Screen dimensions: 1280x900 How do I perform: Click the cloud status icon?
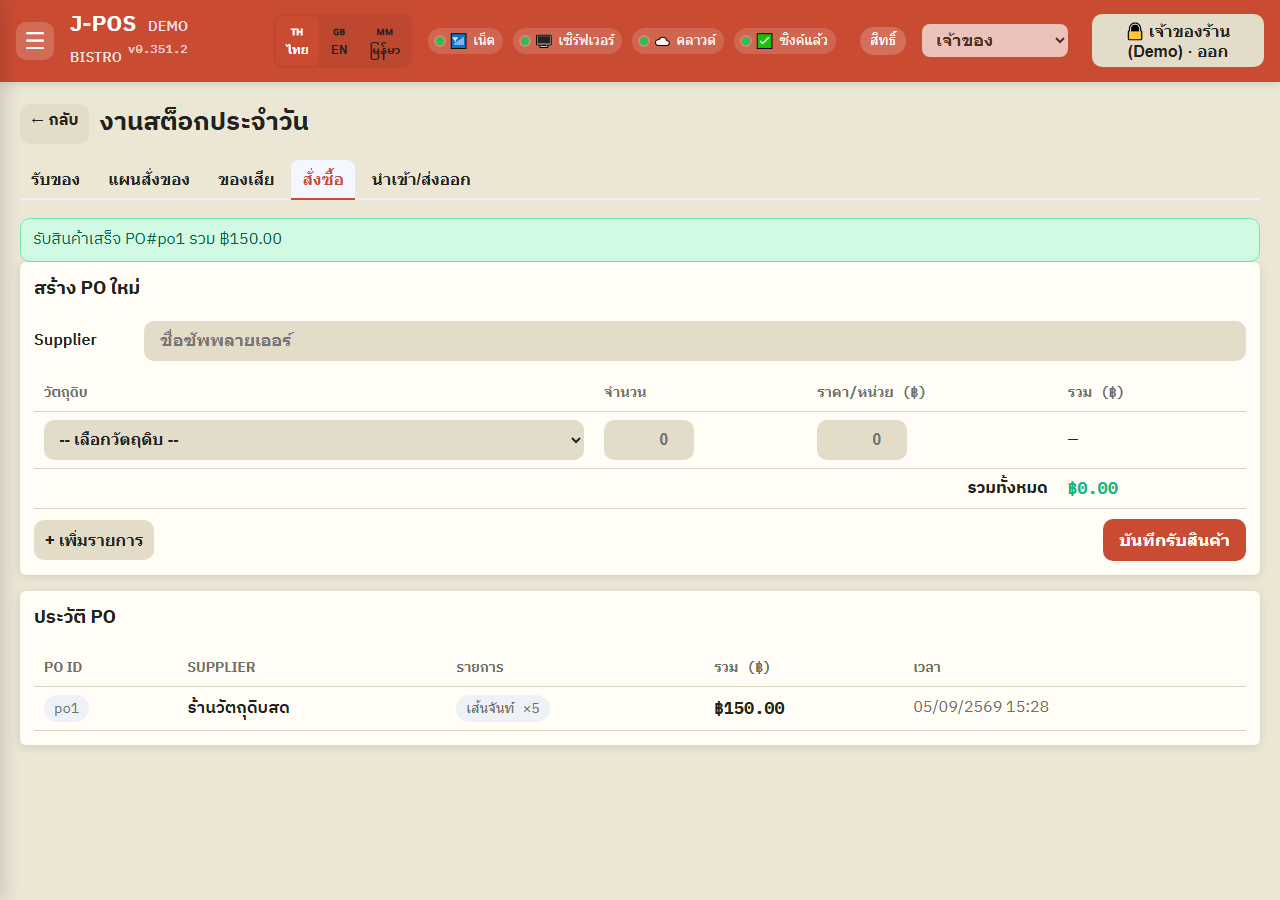click(662, 41)
